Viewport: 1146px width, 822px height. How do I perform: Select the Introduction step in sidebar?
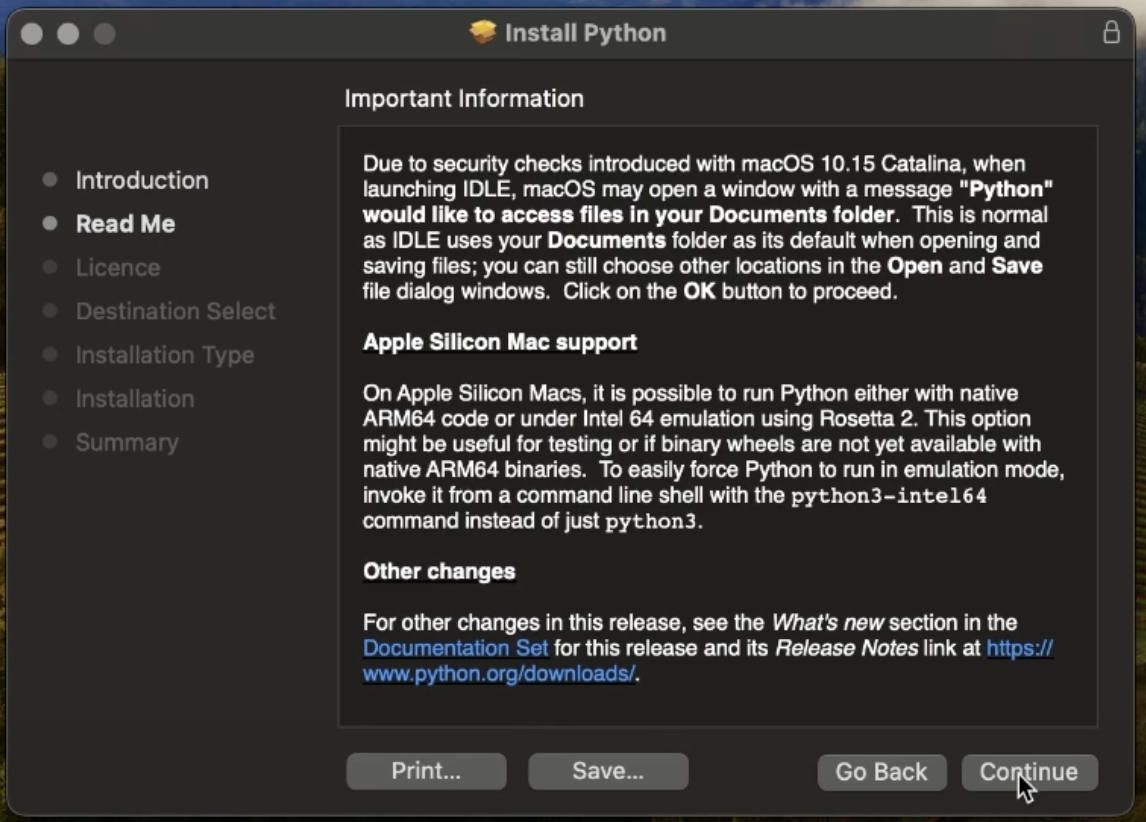click(x=142, y=180)
